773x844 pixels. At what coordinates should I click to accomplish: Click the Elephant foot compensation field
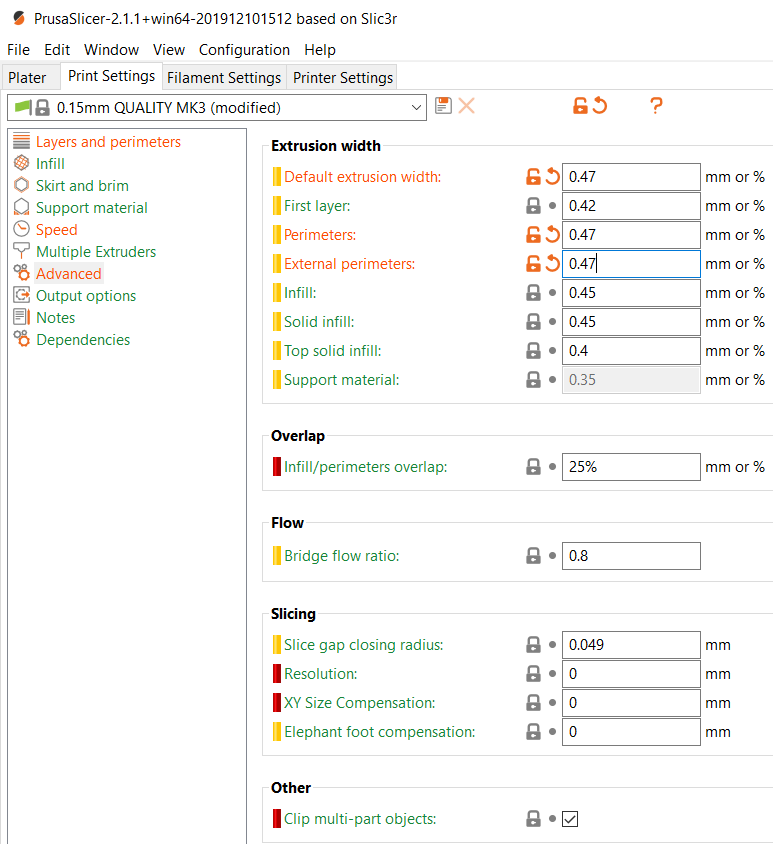(631, 732)
